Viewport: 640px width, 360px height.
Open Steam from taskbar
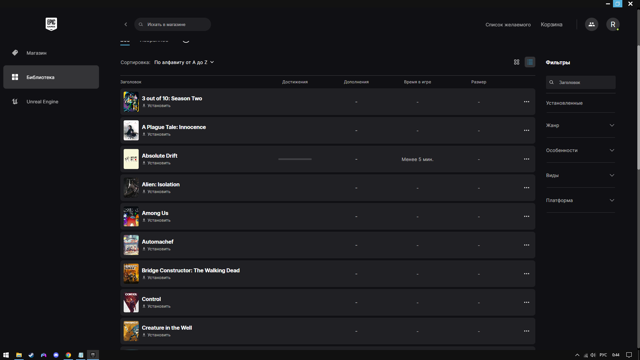click(31, 355)
